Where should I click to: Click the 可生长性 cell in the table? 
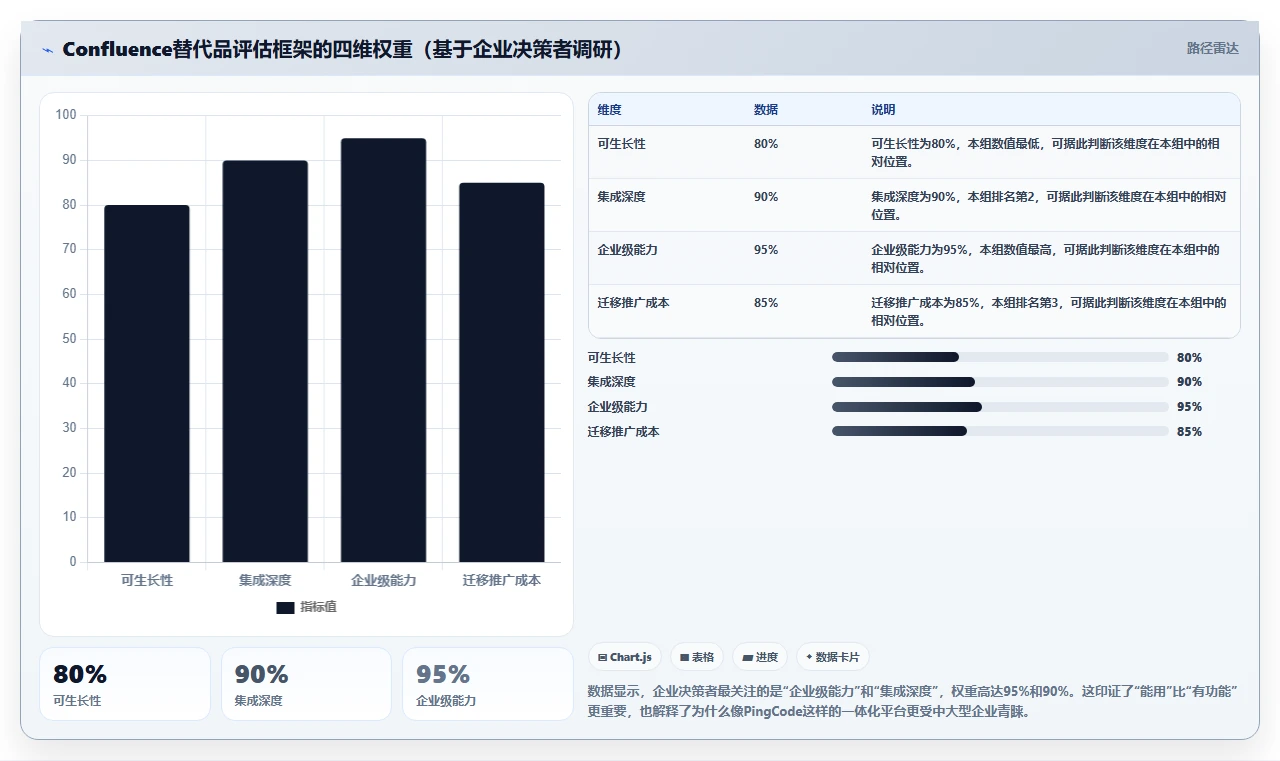(622, 144)
